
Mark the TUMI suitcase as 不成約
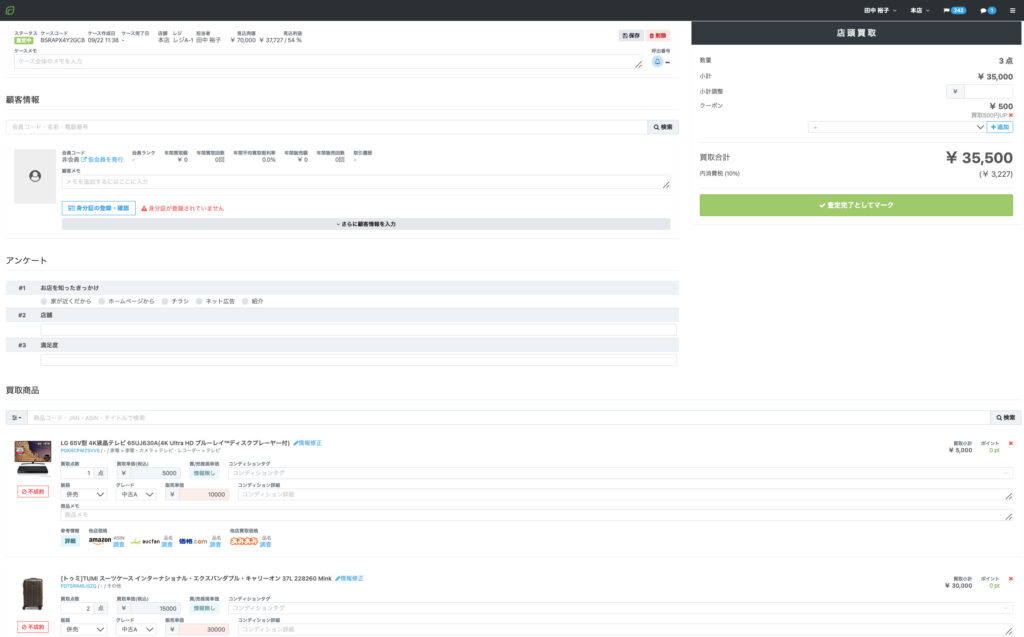[x=33, y=627]
